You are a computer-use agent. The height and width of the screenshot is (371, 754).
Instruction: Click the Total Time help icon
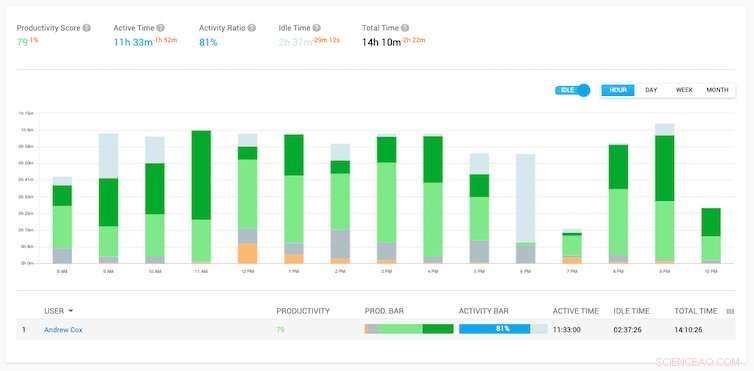point(405,28)
